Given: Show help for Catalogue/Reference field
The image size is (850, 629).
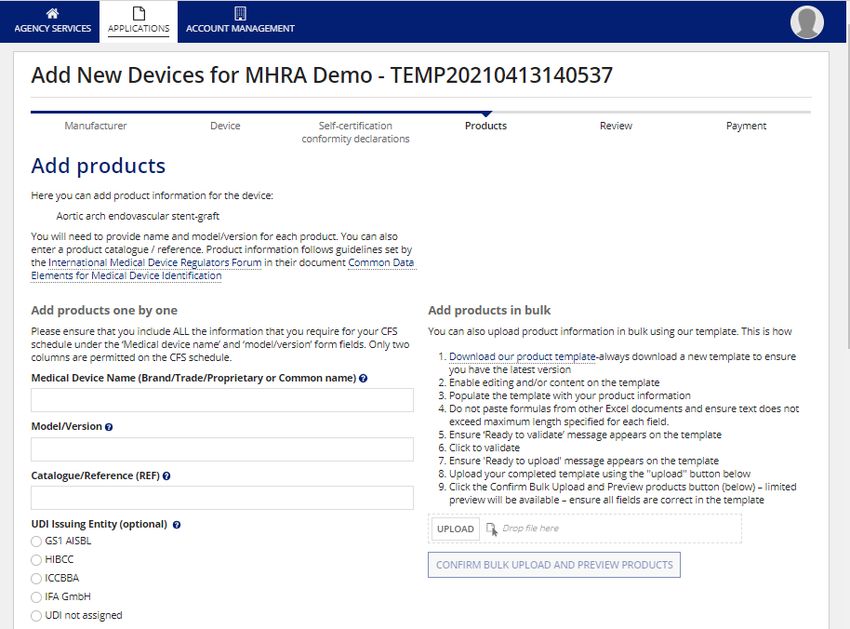Looking at the screenshot, I should [x=166, y=476].
